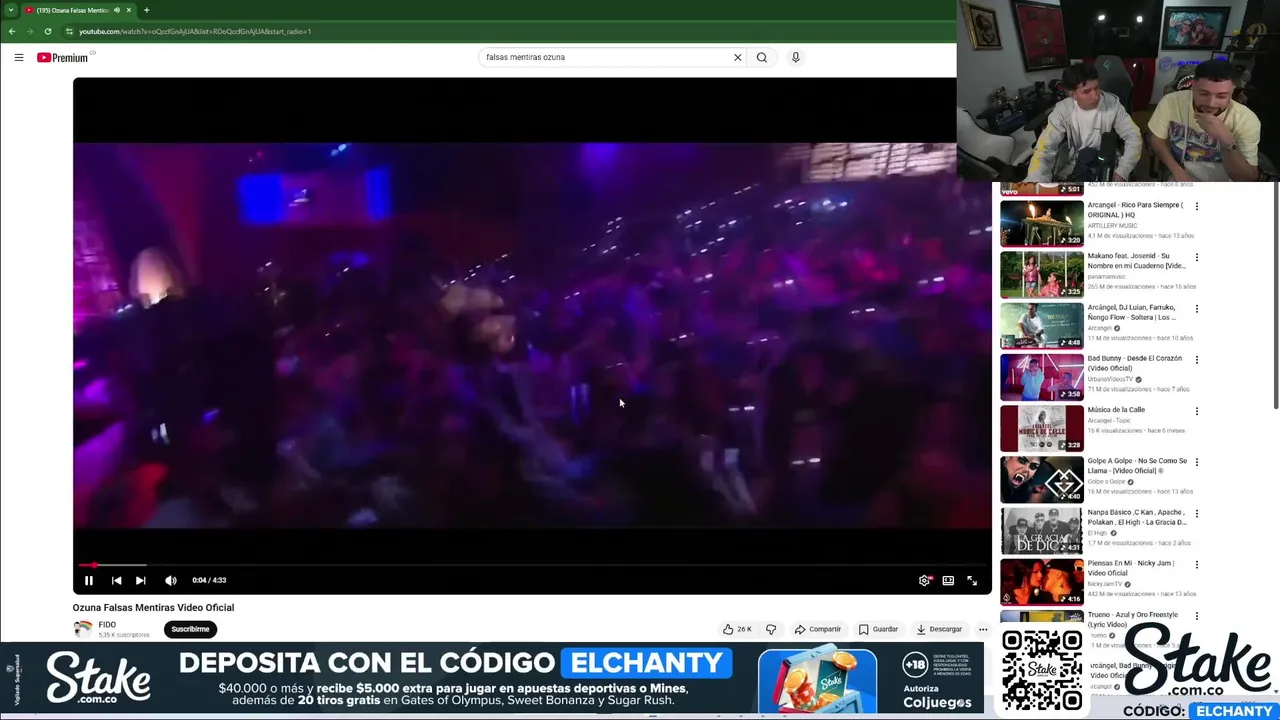Open Música de la Calle thumbnail

tap(1042, 428)
